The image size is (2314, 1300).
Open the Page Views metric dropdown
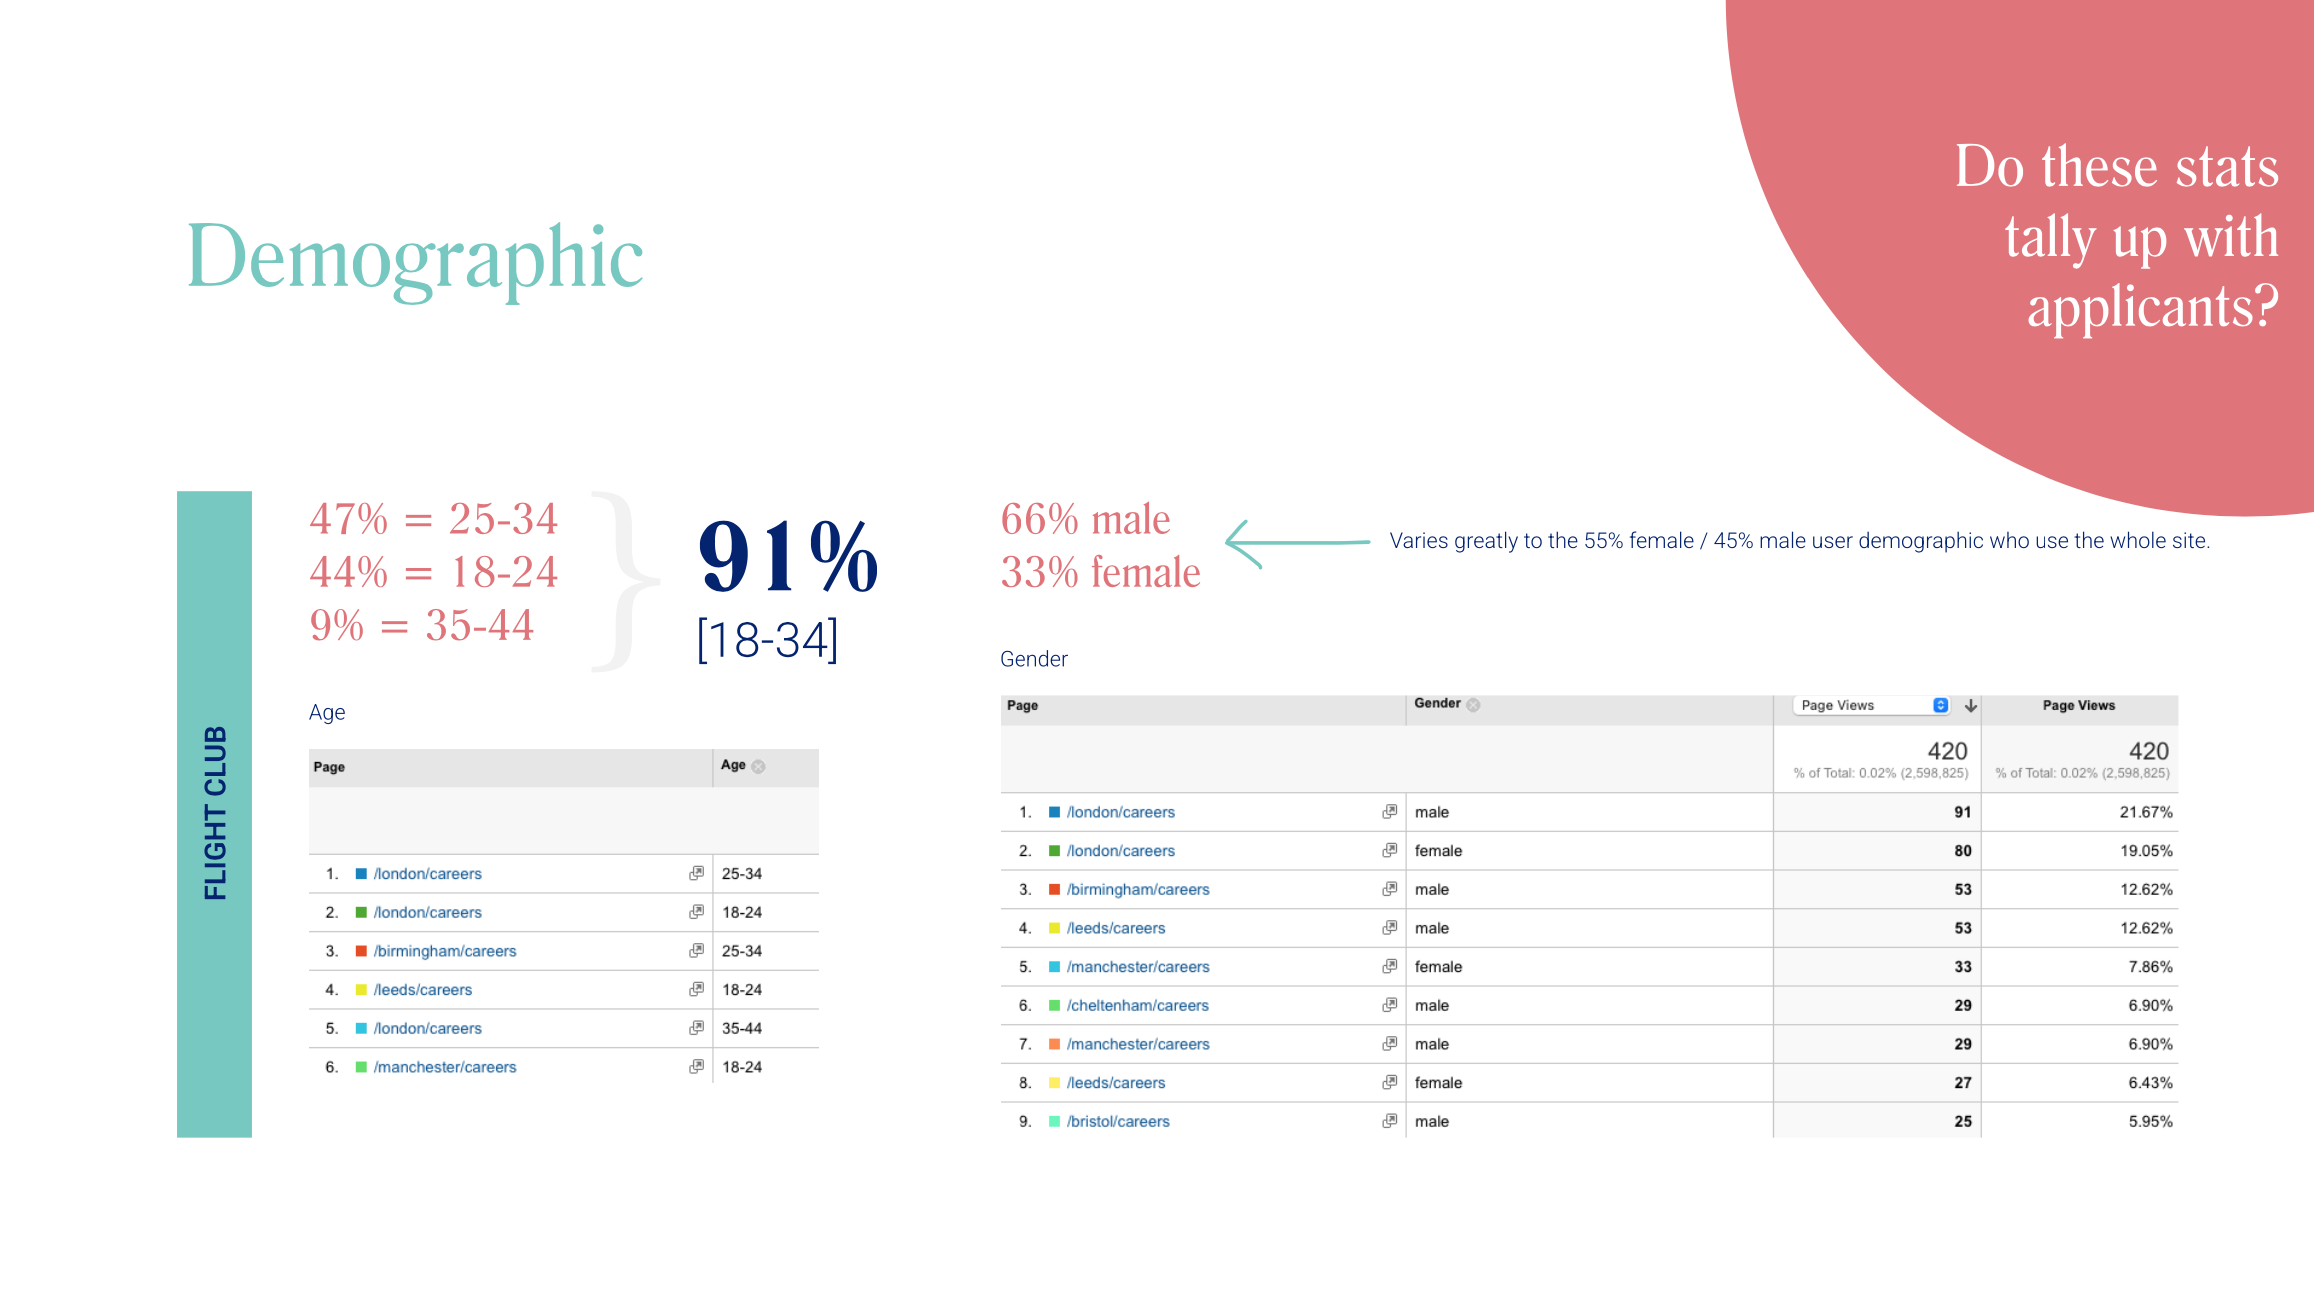coord(1870,706)
